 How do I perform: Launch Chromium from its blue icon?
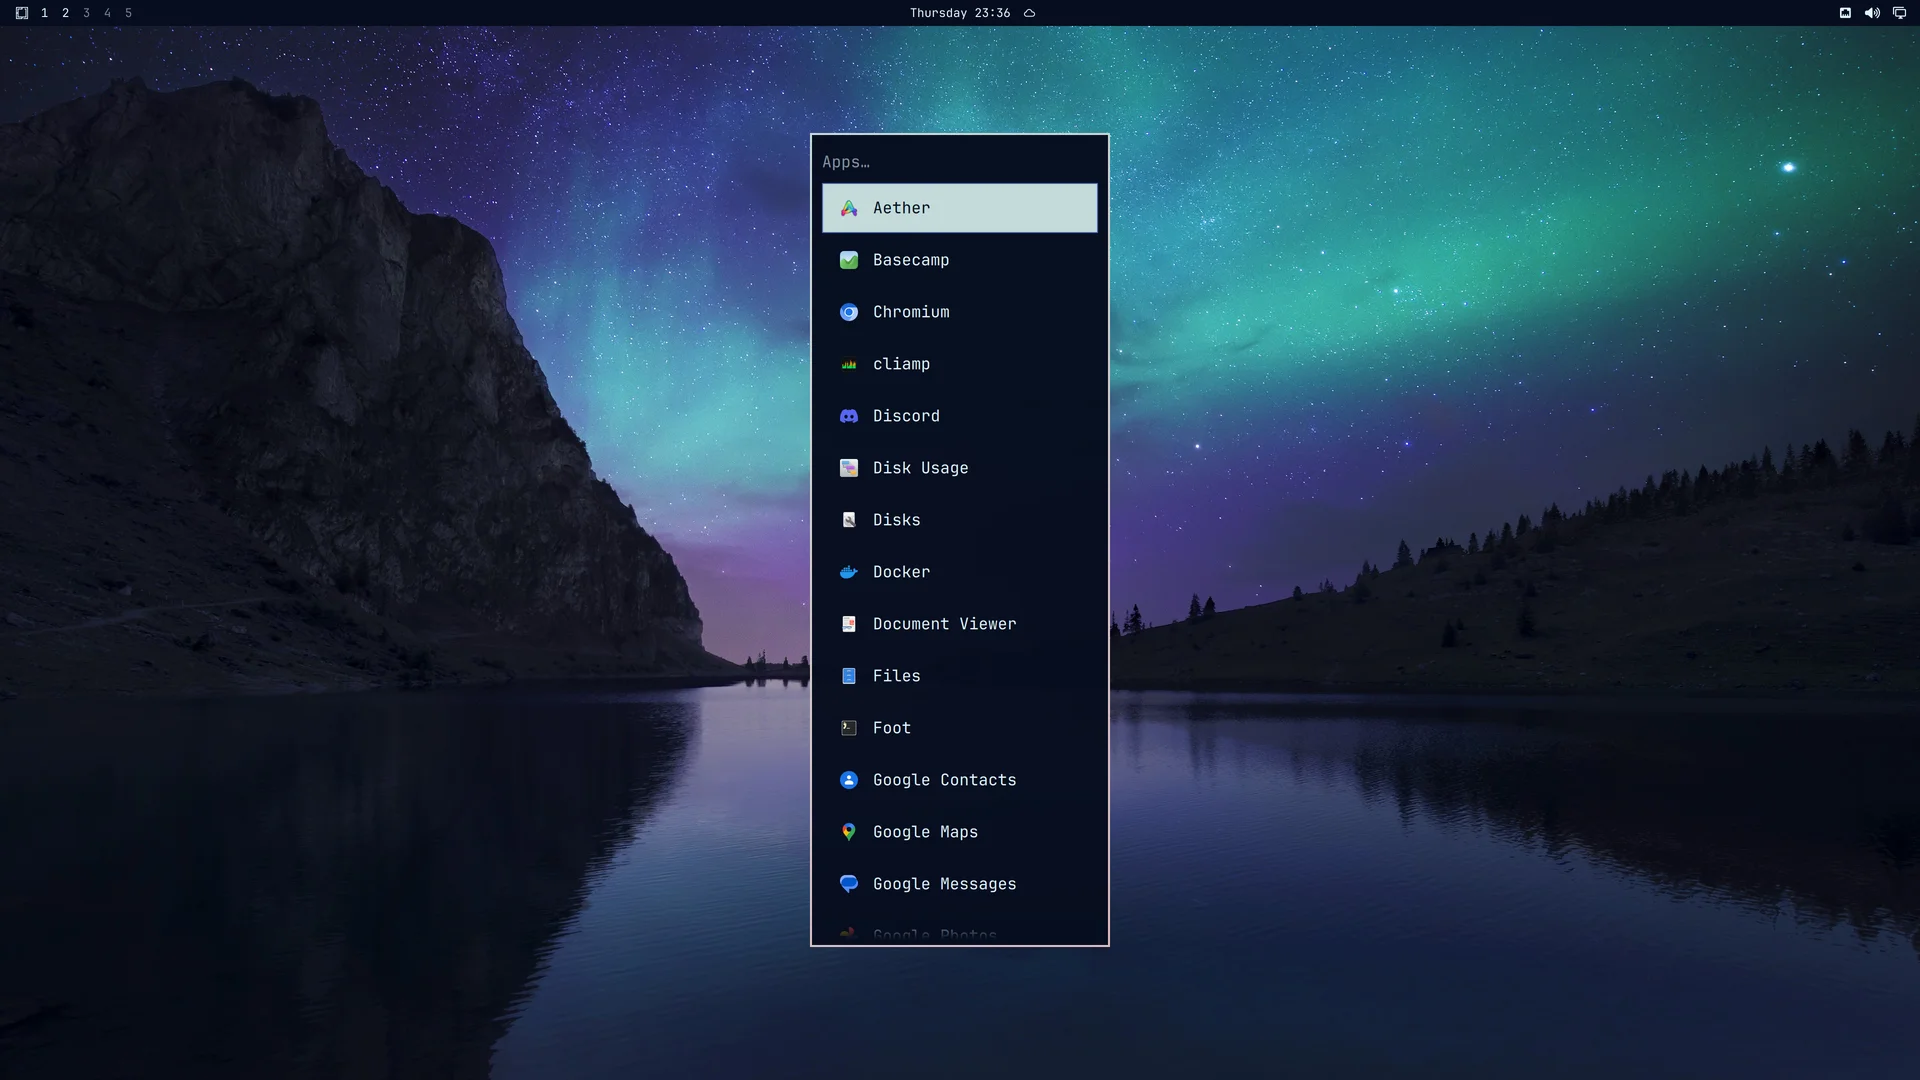click(x=849, y=312)
